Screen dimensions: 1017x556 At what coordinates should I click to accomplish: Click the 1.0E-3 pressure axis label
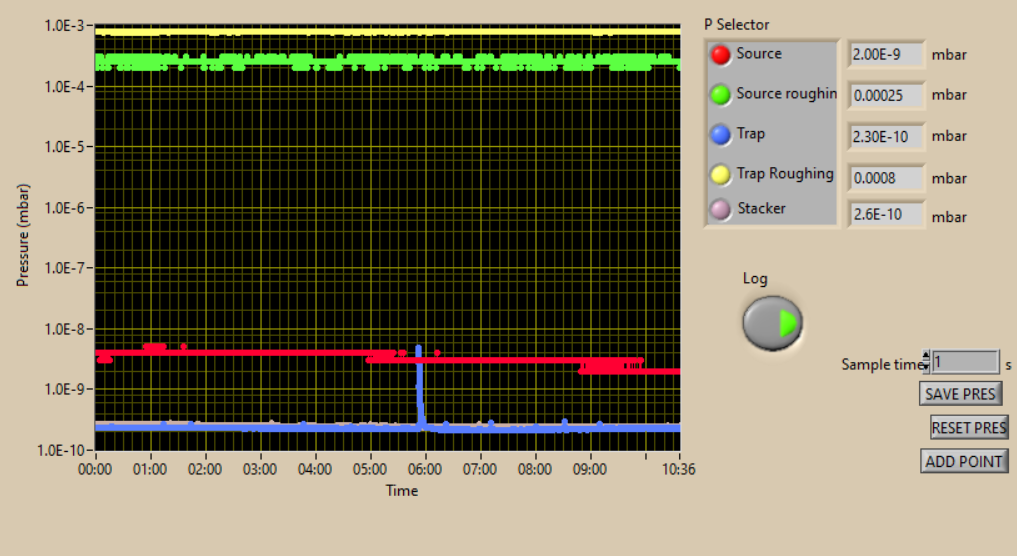pos(64,26)
